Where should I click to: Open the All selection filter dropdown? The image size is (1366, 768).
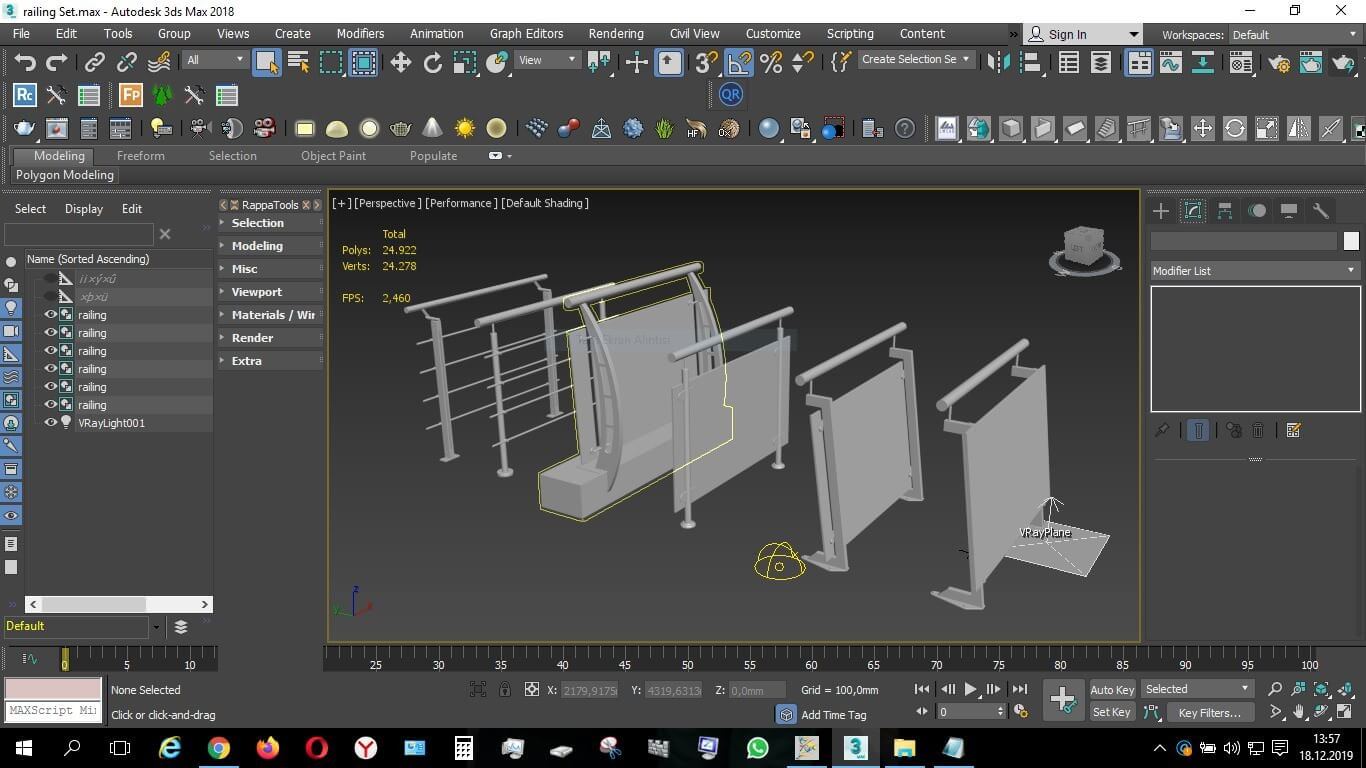[215, 60]
